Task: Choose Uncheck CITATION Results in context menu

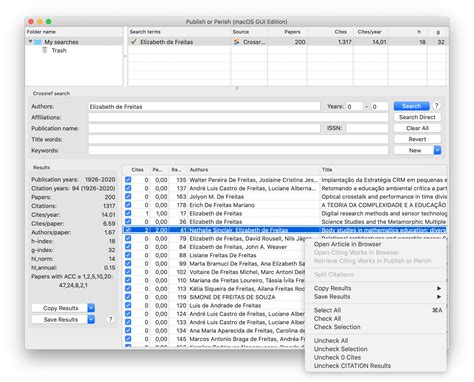Action: (352, 366)
